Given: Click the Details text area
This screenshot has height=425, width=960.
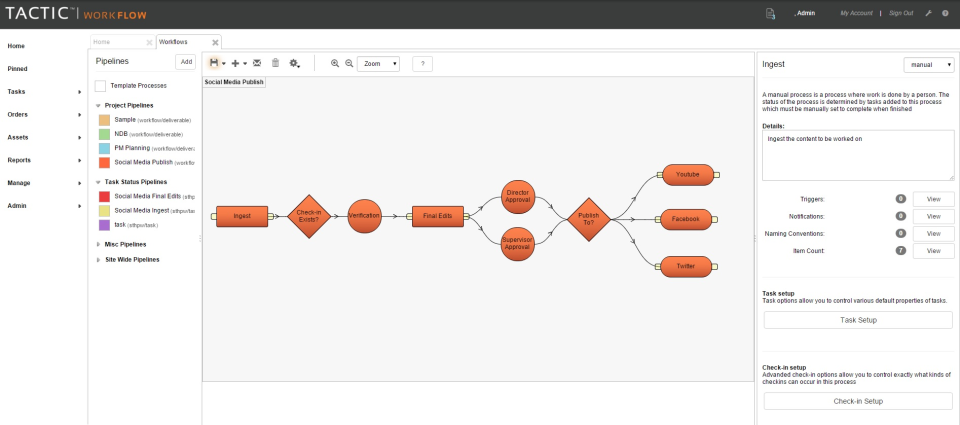Looking at the screenshot, I should pyautogui.click(x=857, y=155).
